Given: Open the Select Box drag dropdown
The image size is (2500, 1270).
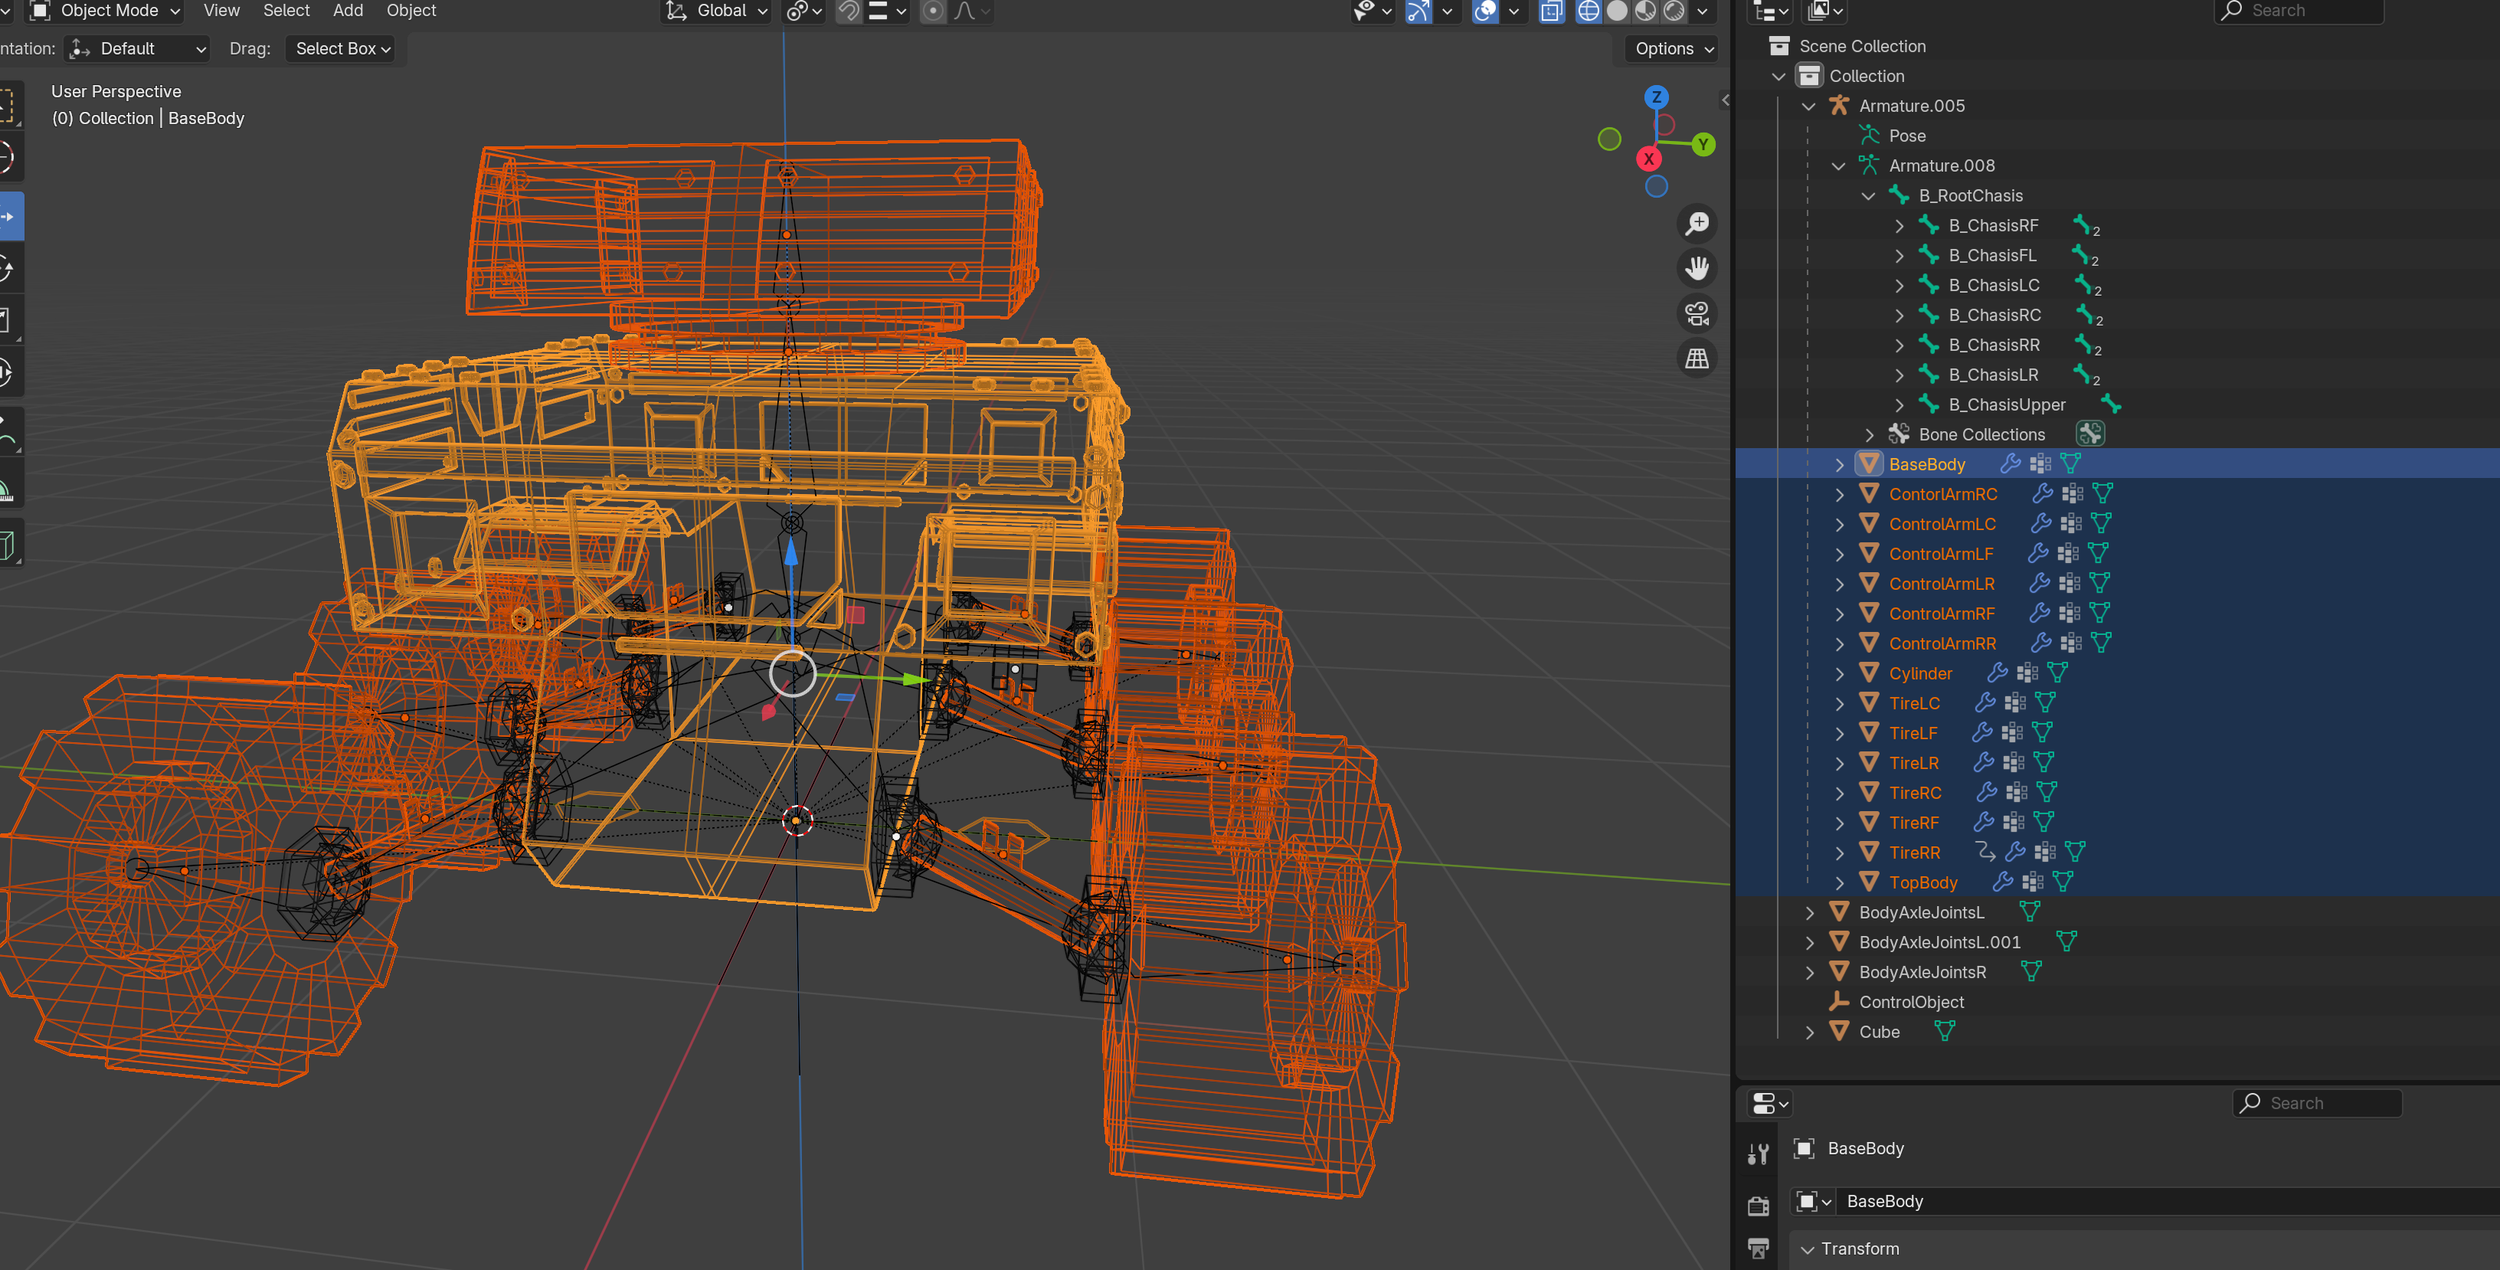Looking at the screenshot, I should point(342,49).
